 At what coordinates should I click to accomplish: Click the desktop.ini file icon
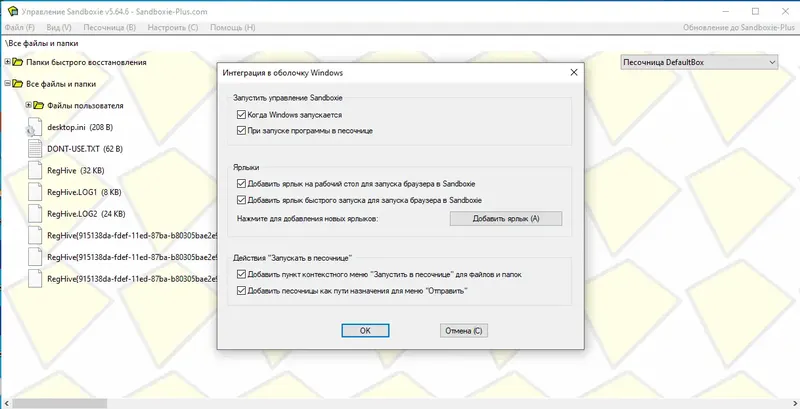click(34, 127)
